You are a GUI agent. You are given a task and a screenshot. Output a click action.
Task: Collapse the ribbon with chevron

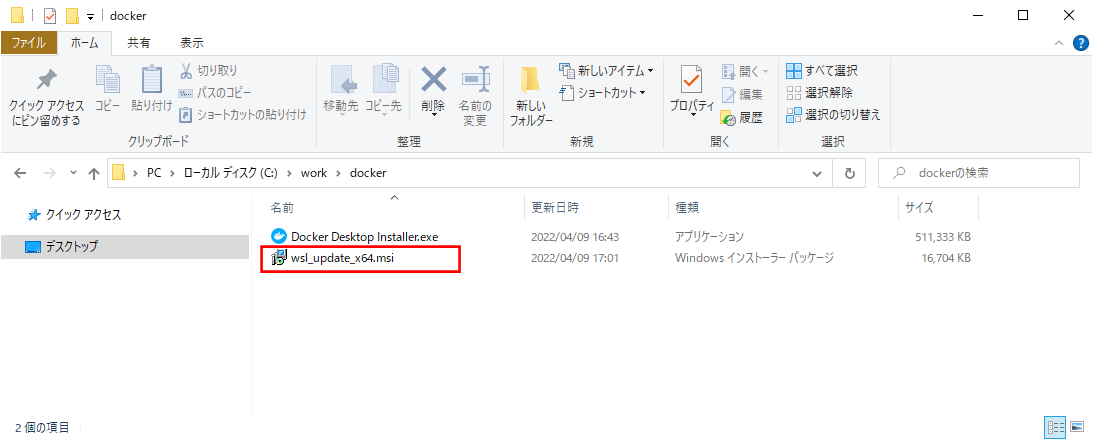1058,43
